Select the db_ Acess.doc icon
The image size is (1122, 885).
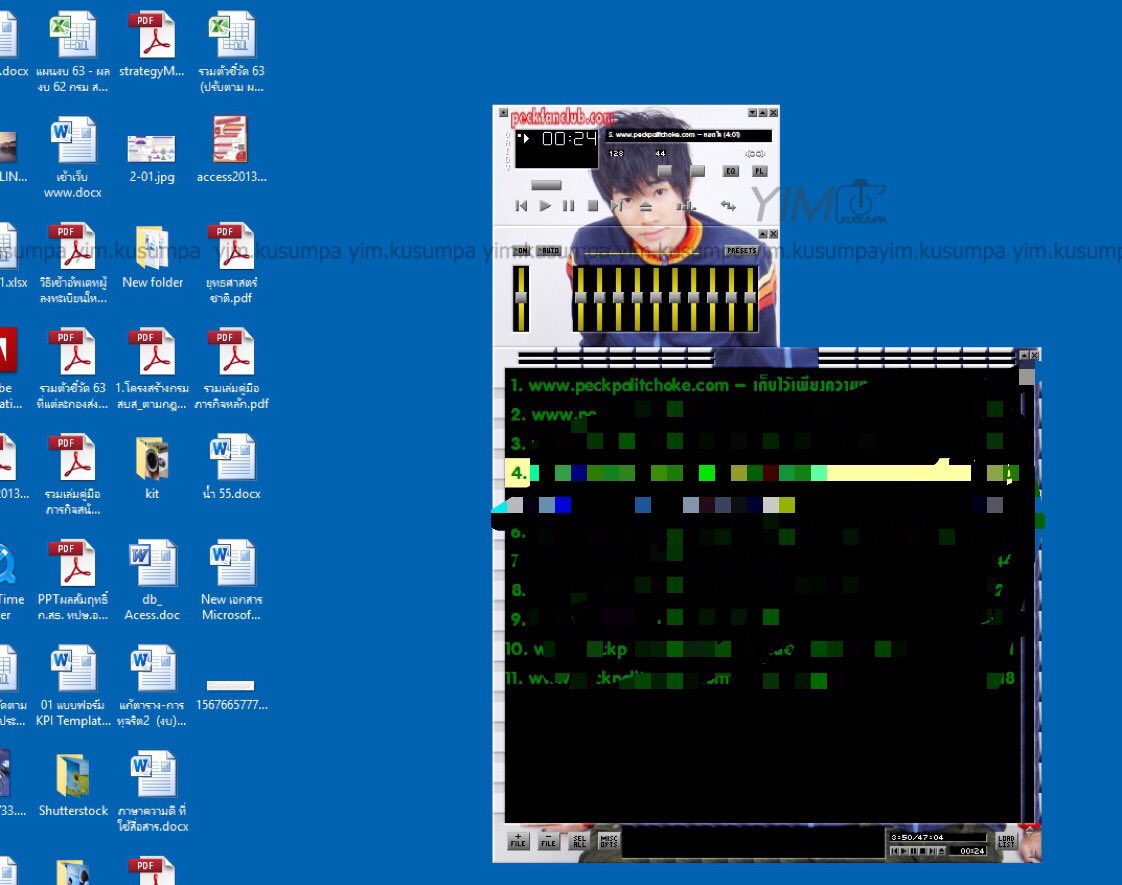152,580
